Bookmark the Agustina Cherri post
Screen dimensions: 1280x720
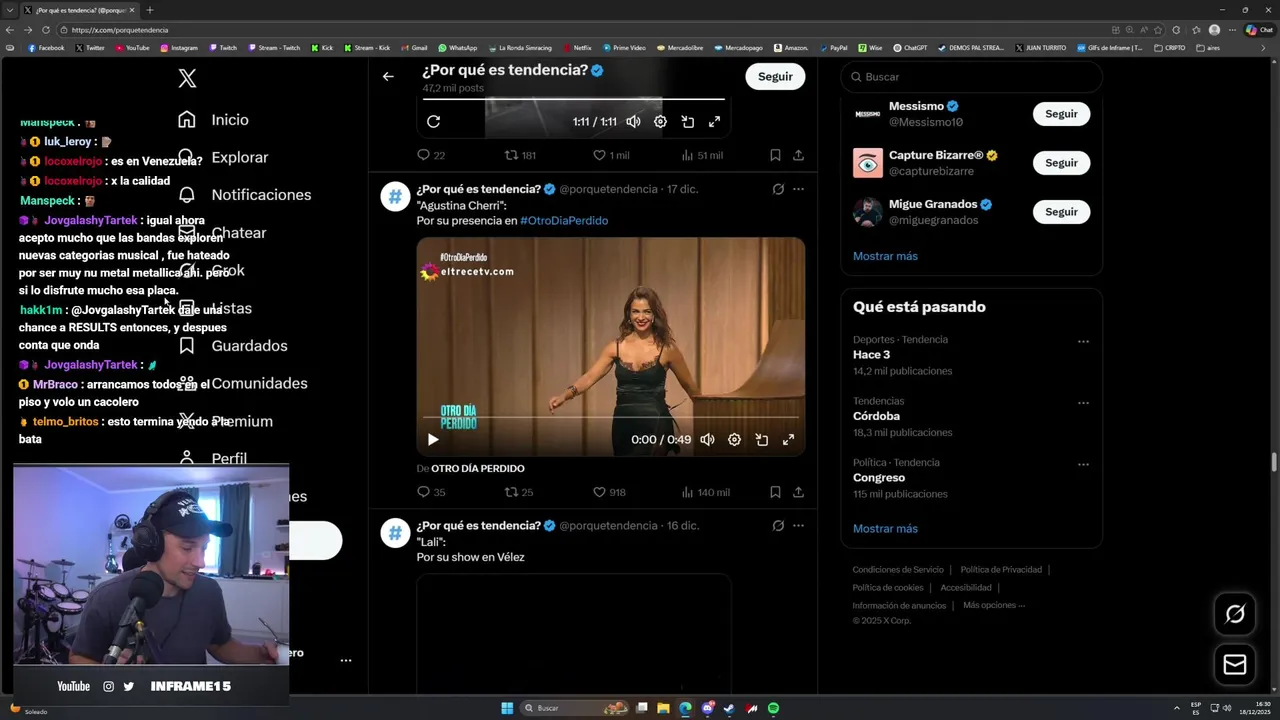pyautogui.click(x=775, y=492)
